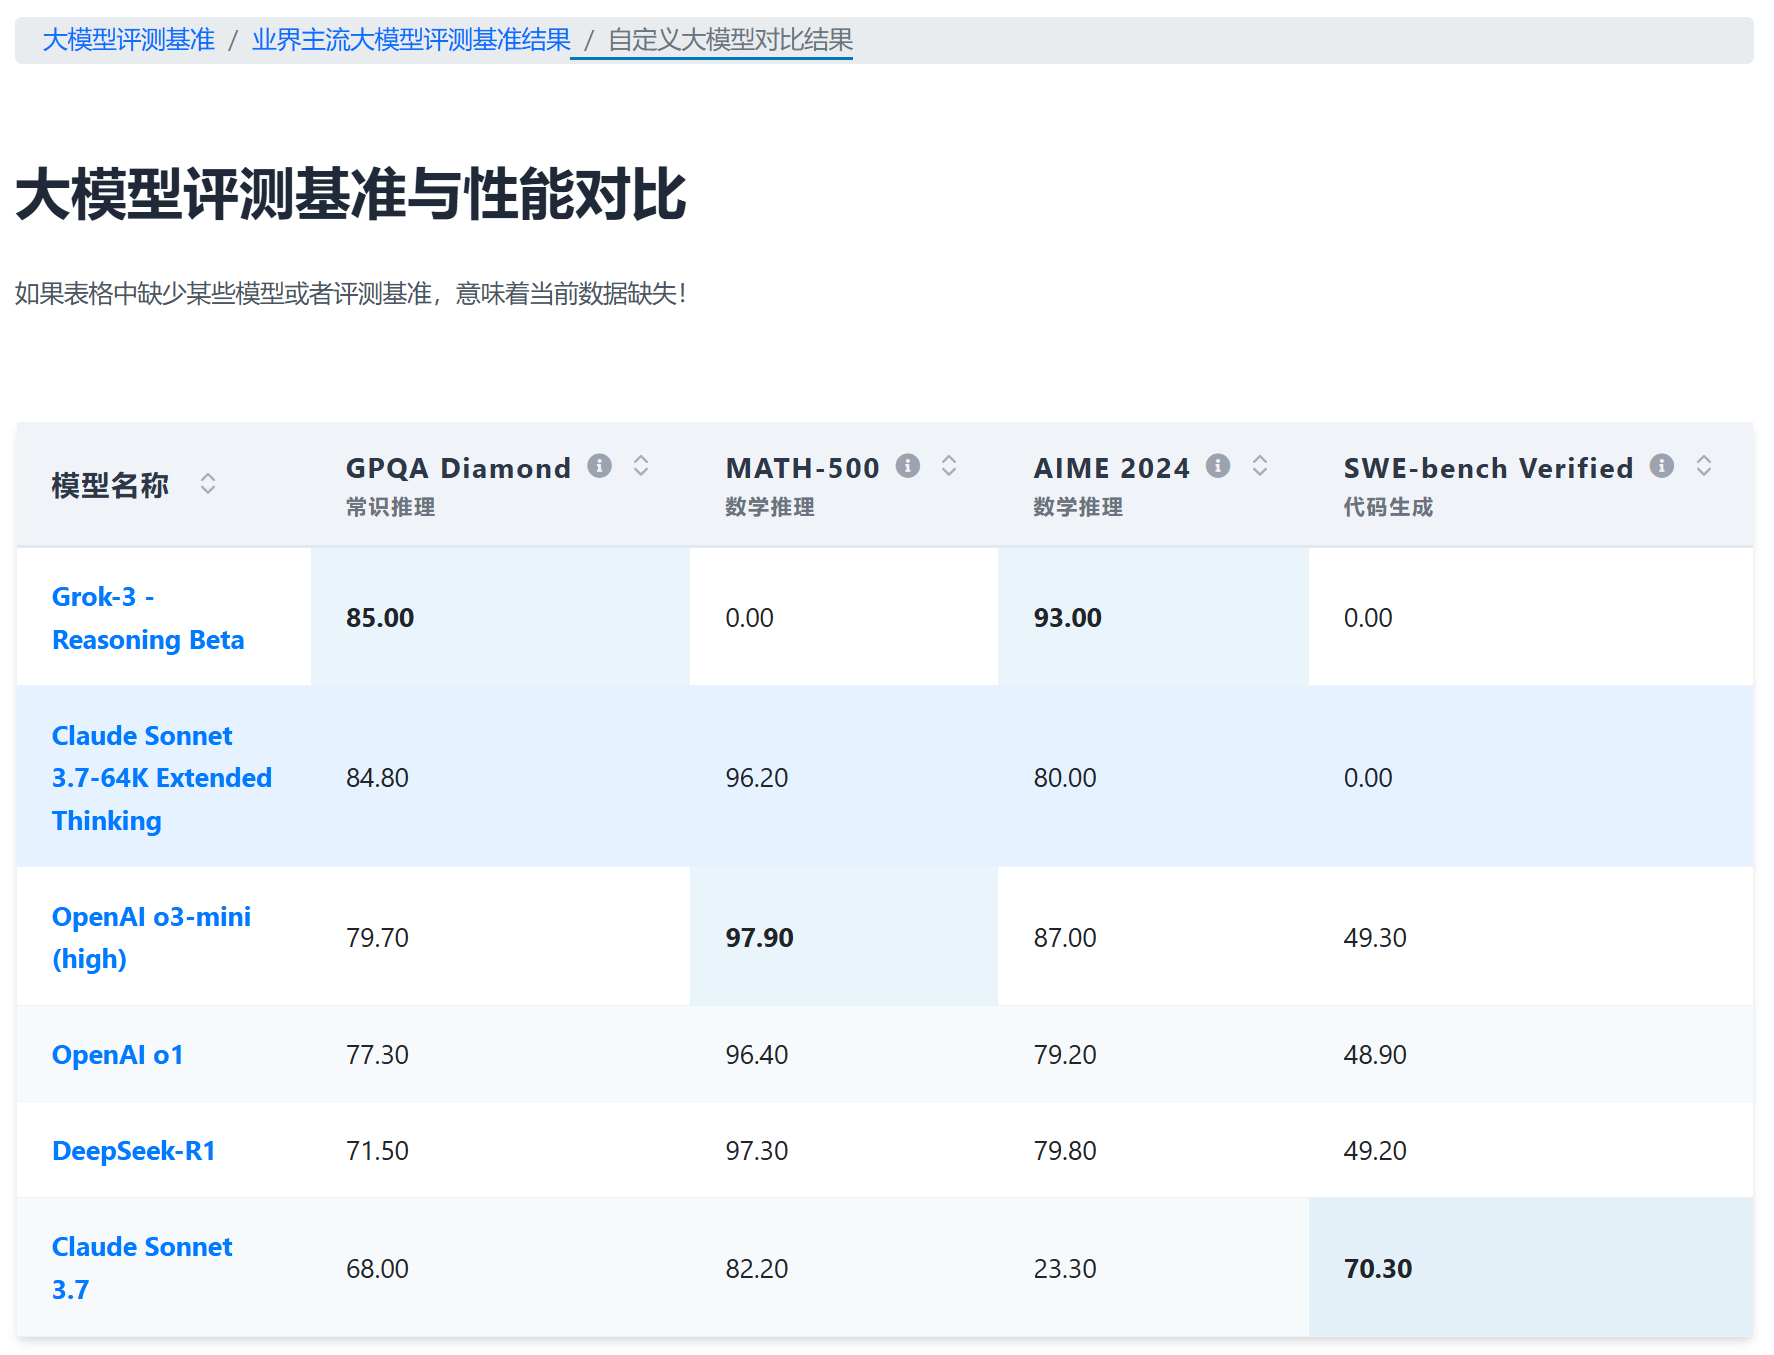Click the 84.80 GPQA score cell
Screen dimensions: 1774x1355
point(500,777)
